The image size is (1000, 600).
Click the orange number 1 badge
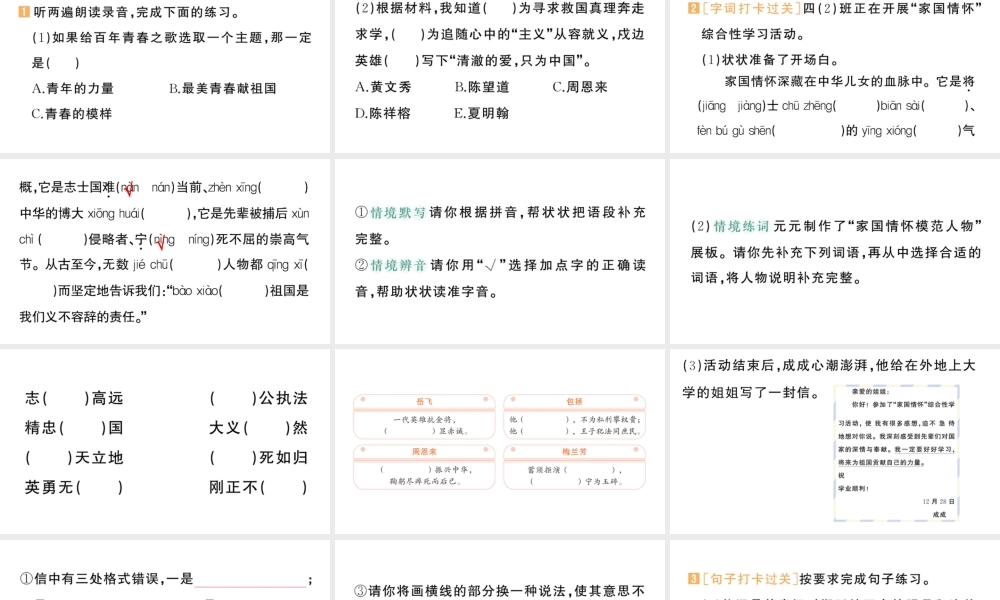[24, 12]
